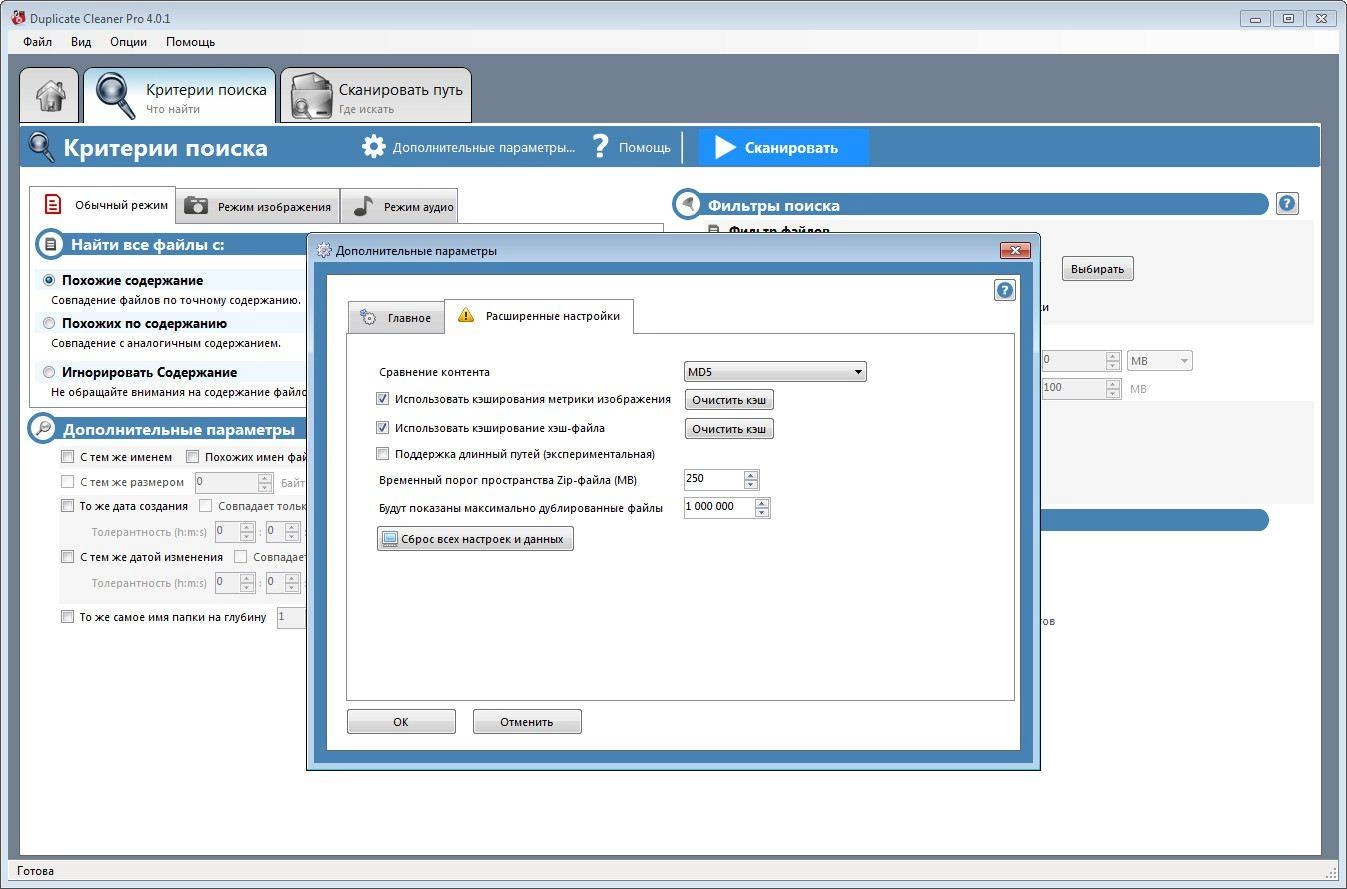Click gear icon in dialog title bar

click(323, 250)
